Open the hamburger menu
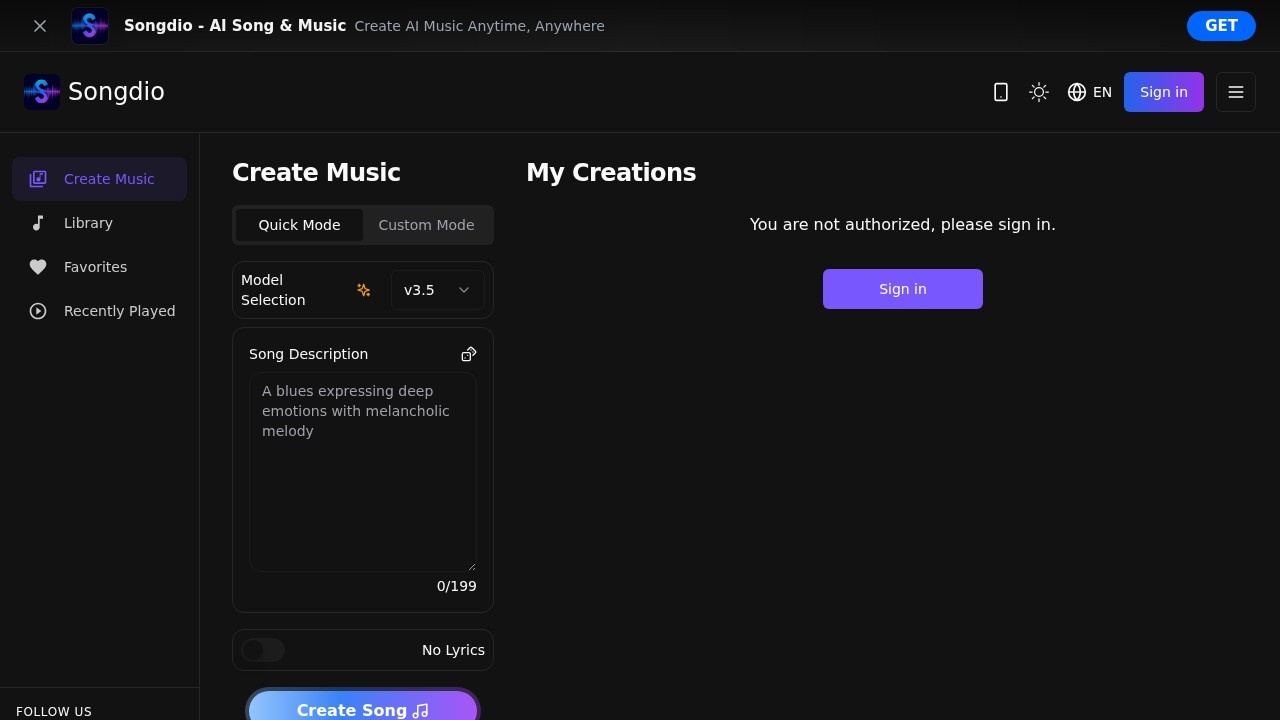This screenshot has height=720, width=1280. click(1235, 92)
